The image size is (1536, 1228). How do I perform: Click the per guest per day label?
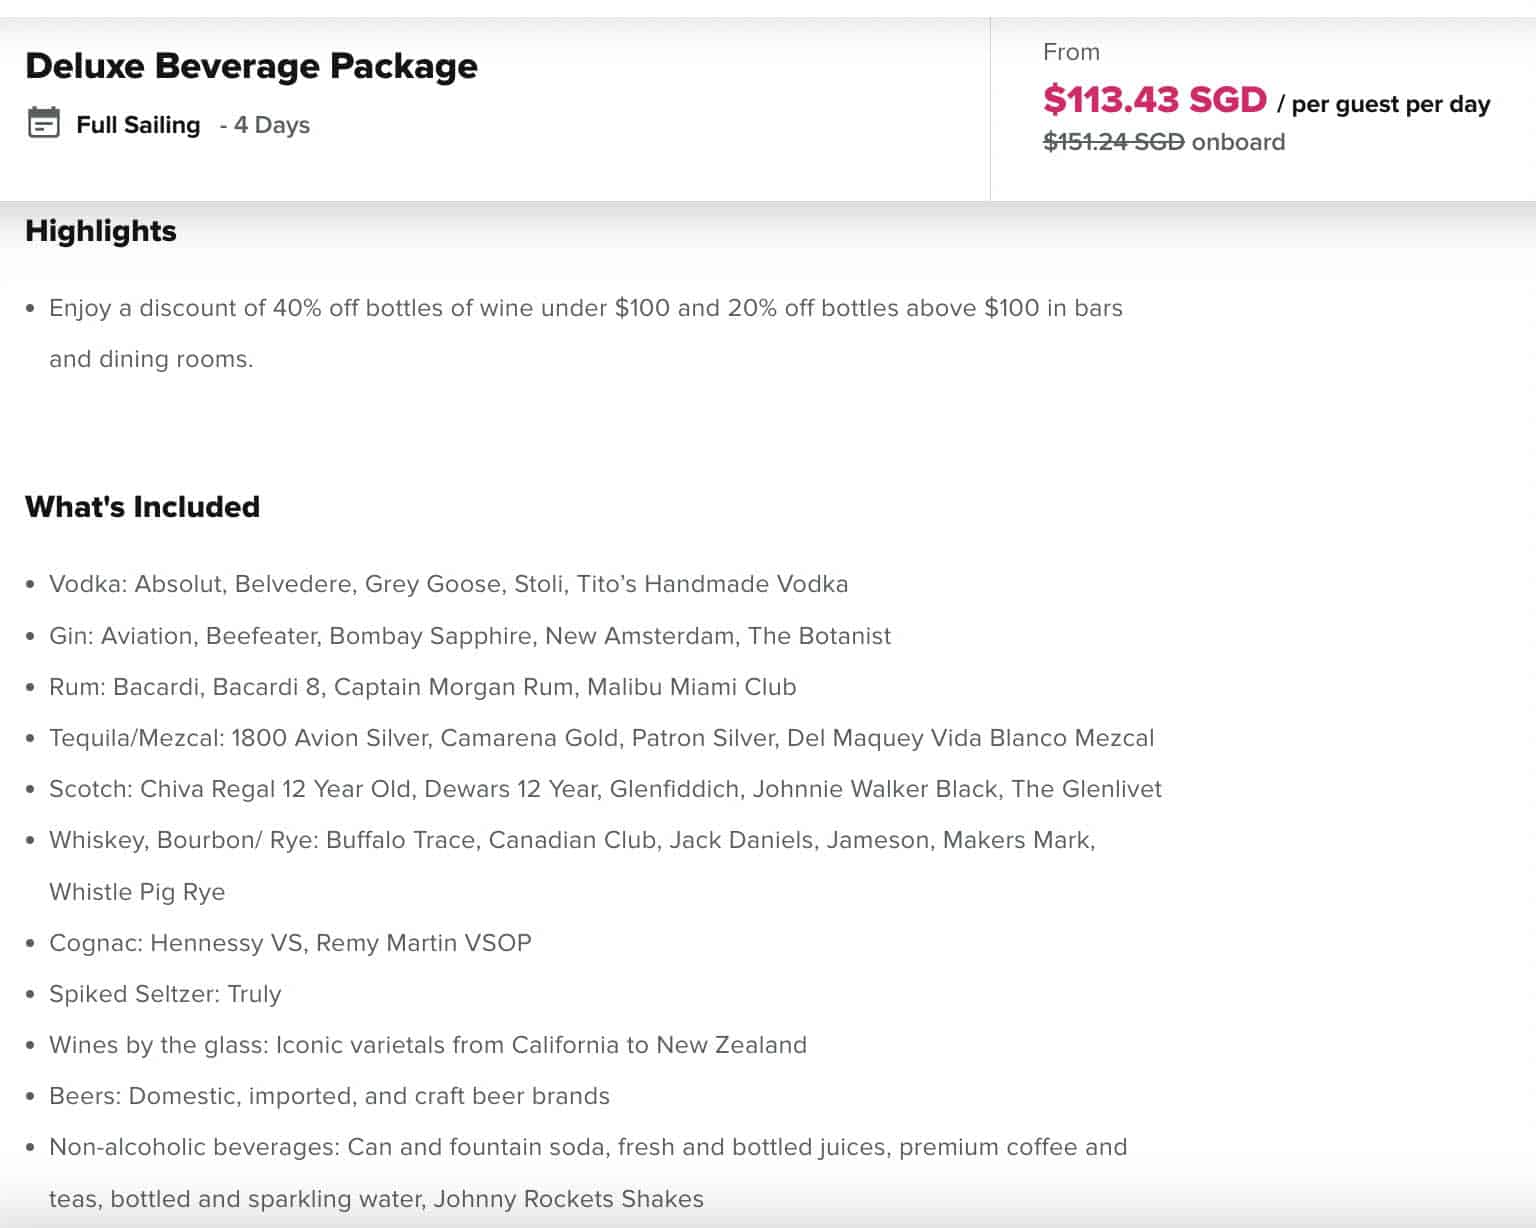click(x=1390, y=104)
